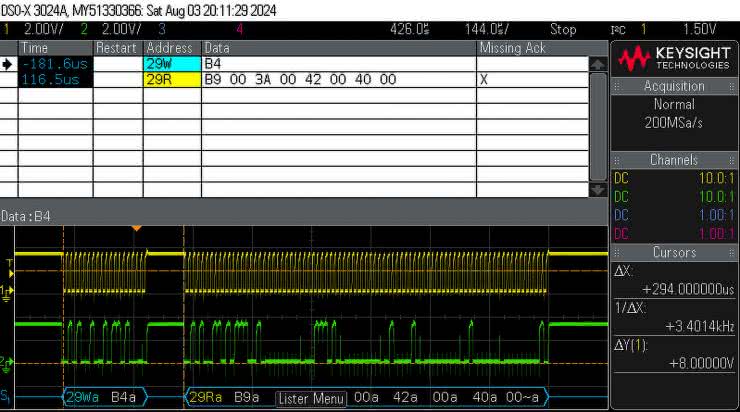This screenshot has height=412, width=740.
Task: Click channel 1 ground reference marker
Action: (x=6, y=291)
